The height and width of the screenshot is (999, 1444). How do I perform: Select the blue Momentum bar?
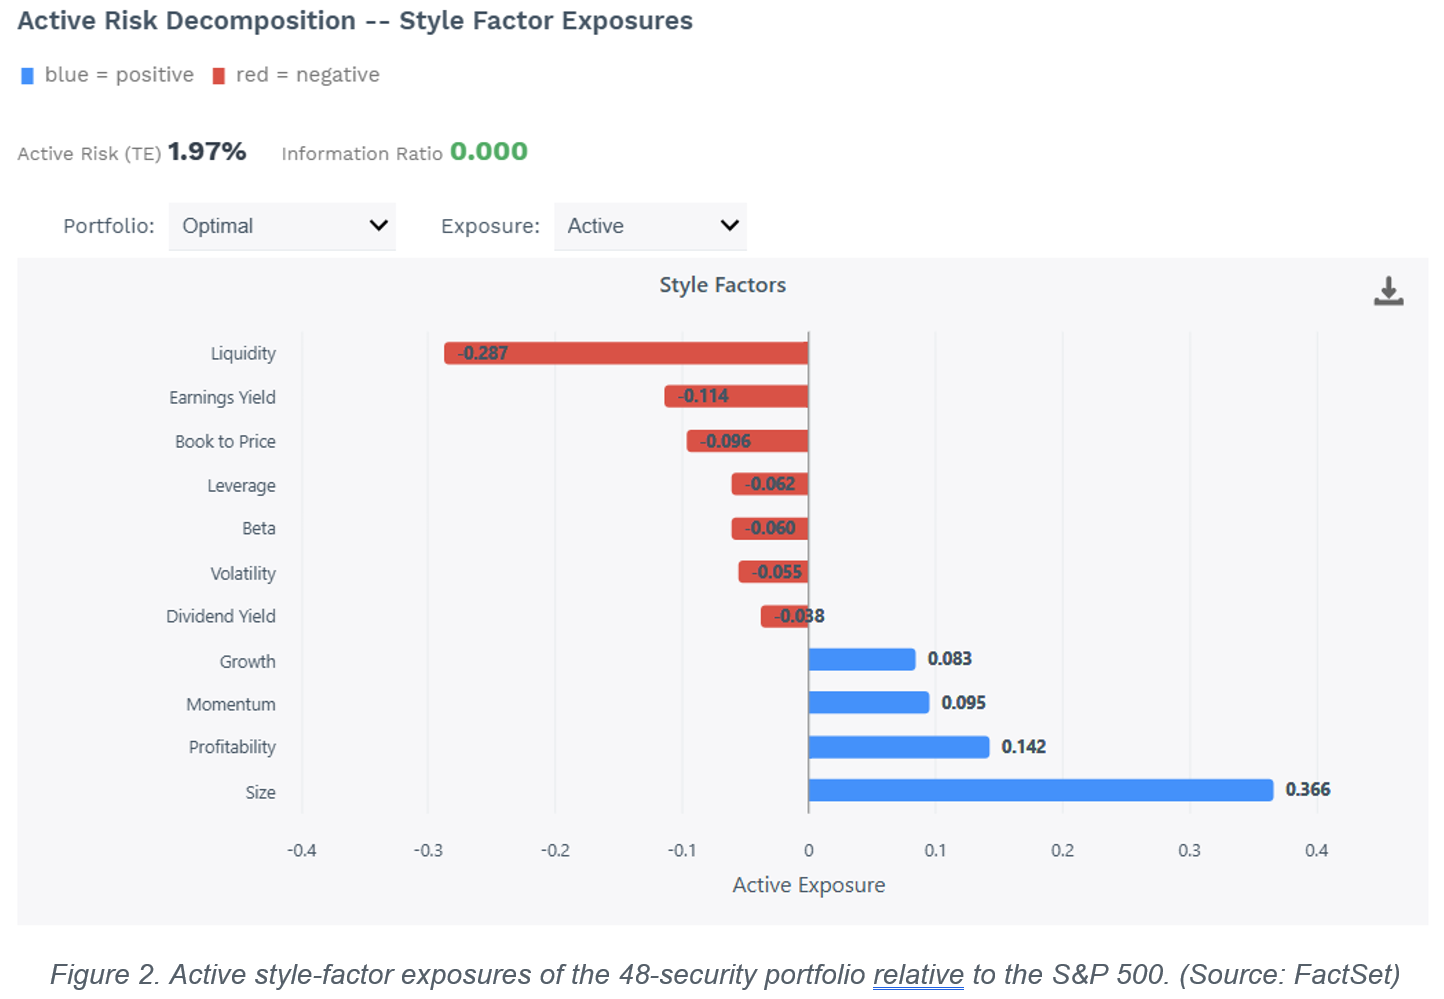(x=869, y=702)
